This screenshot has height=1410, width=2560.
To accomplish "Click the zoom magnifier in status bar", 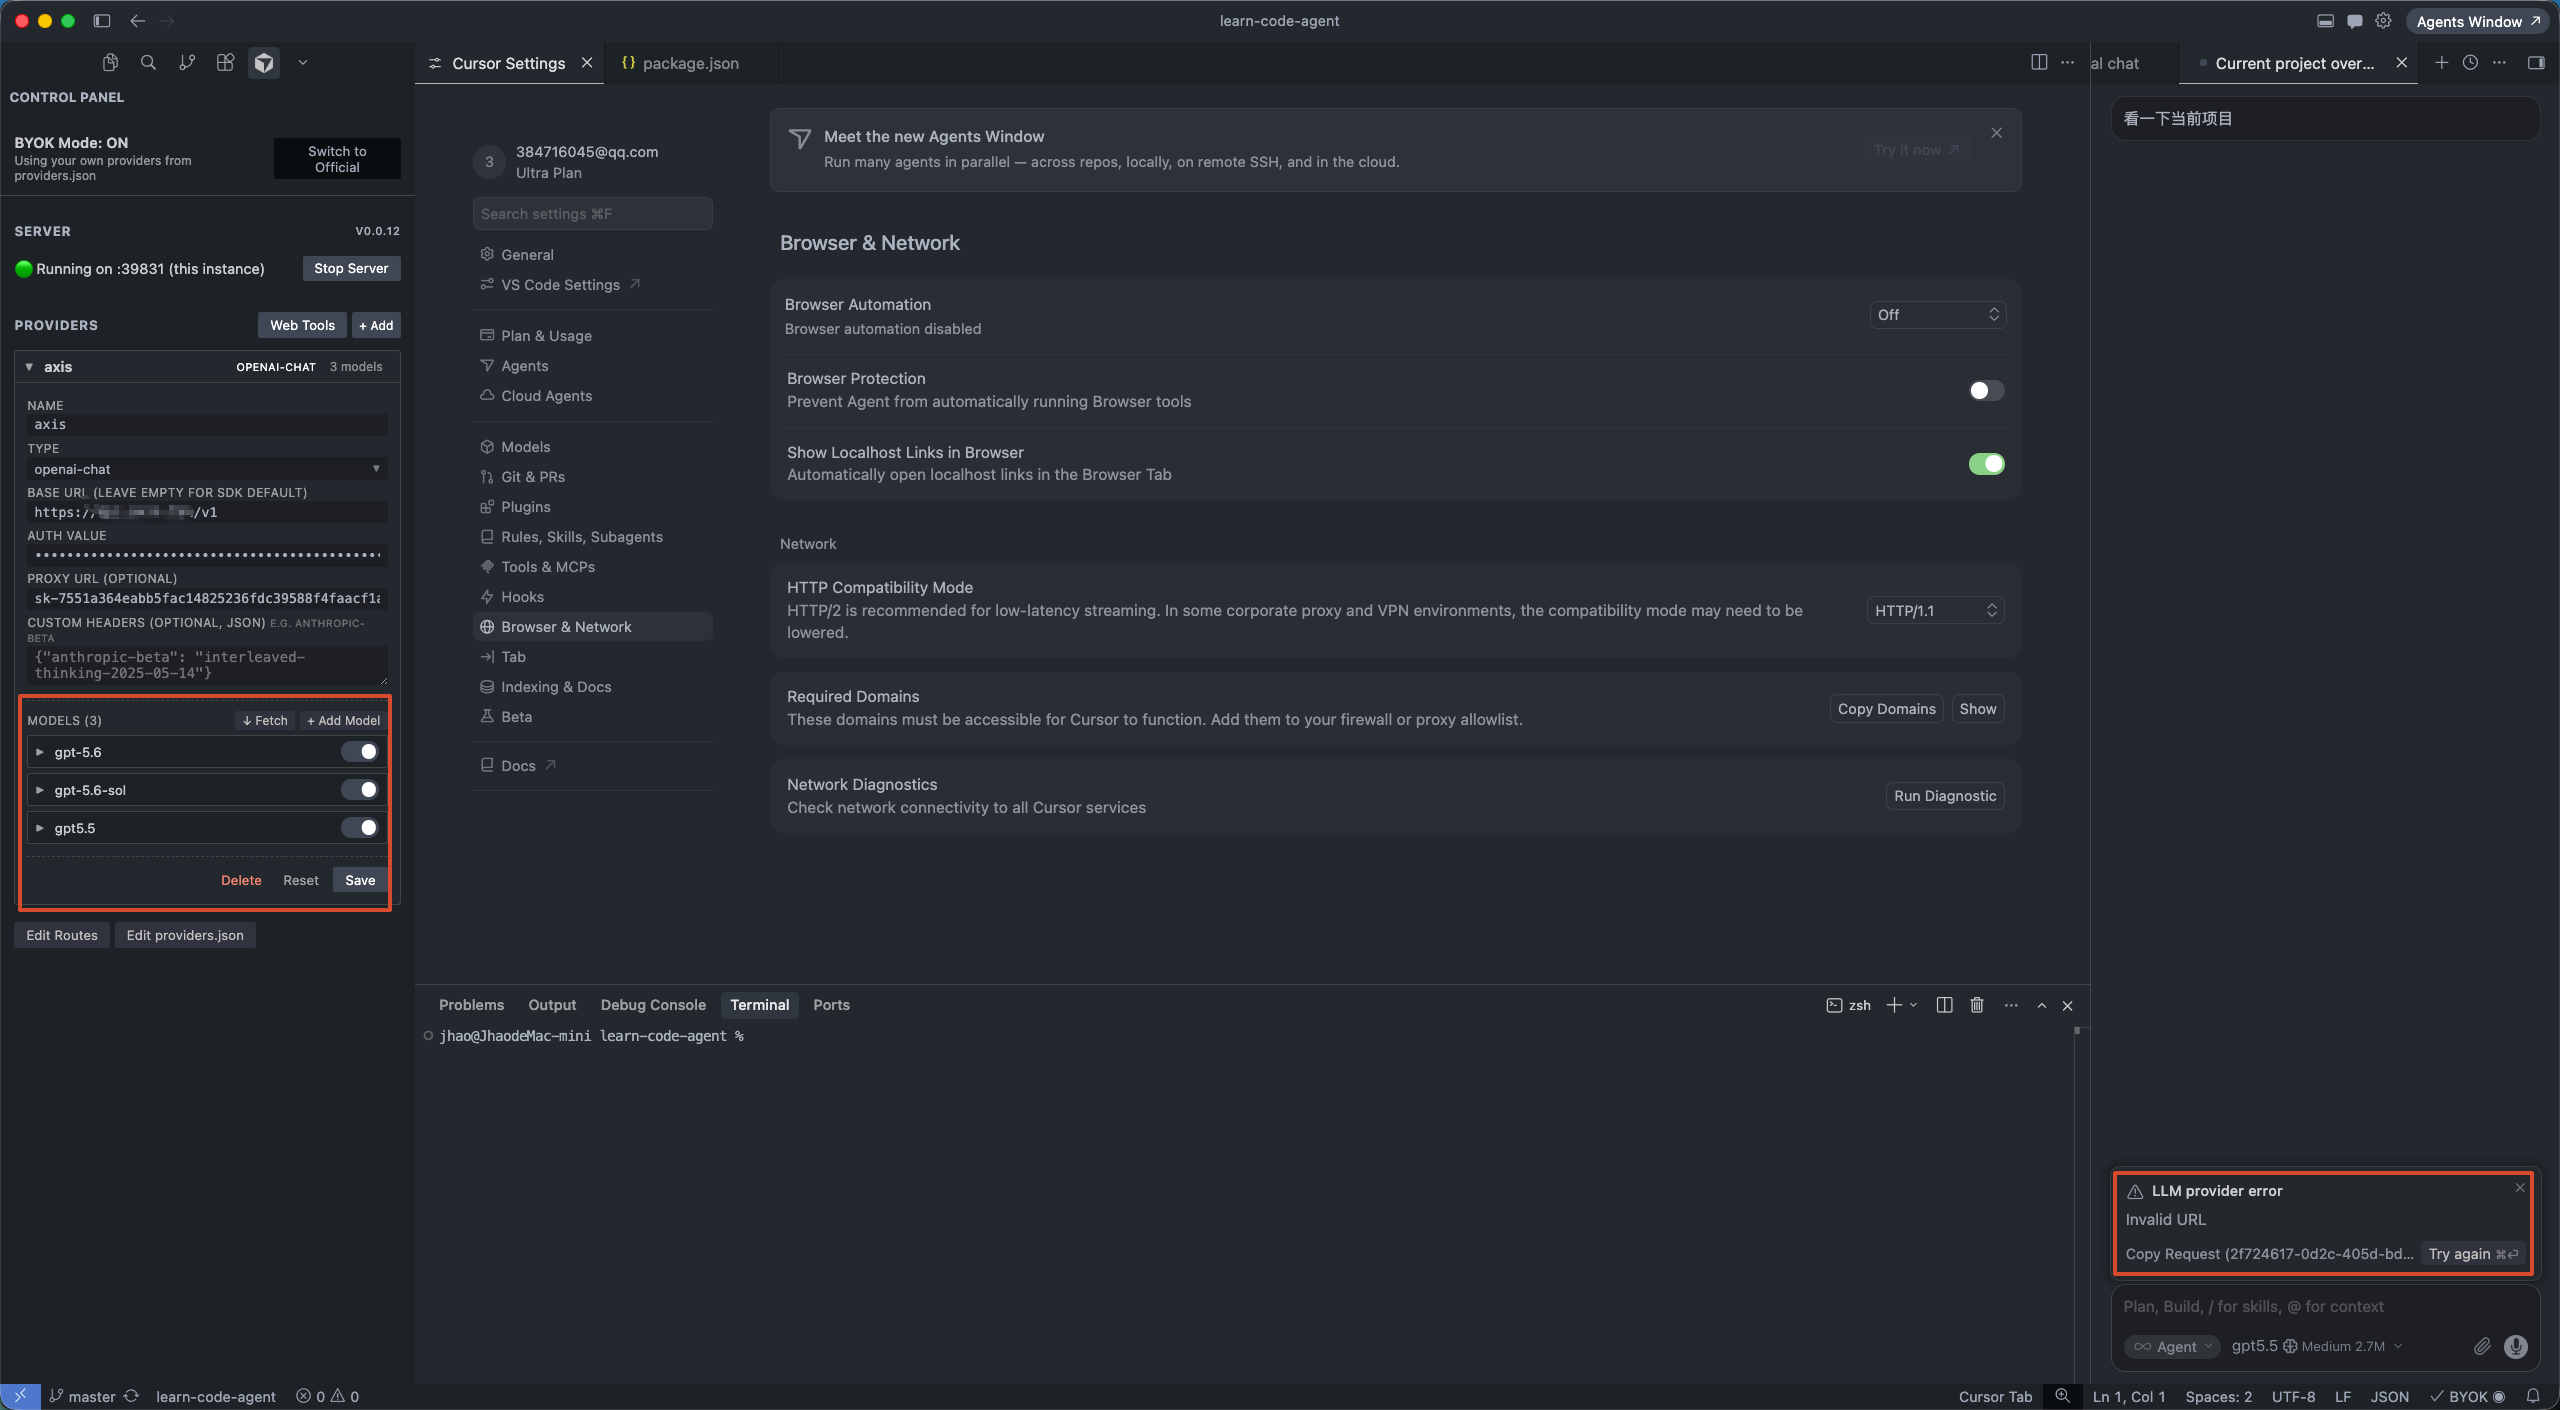I will [2062, 1396].
